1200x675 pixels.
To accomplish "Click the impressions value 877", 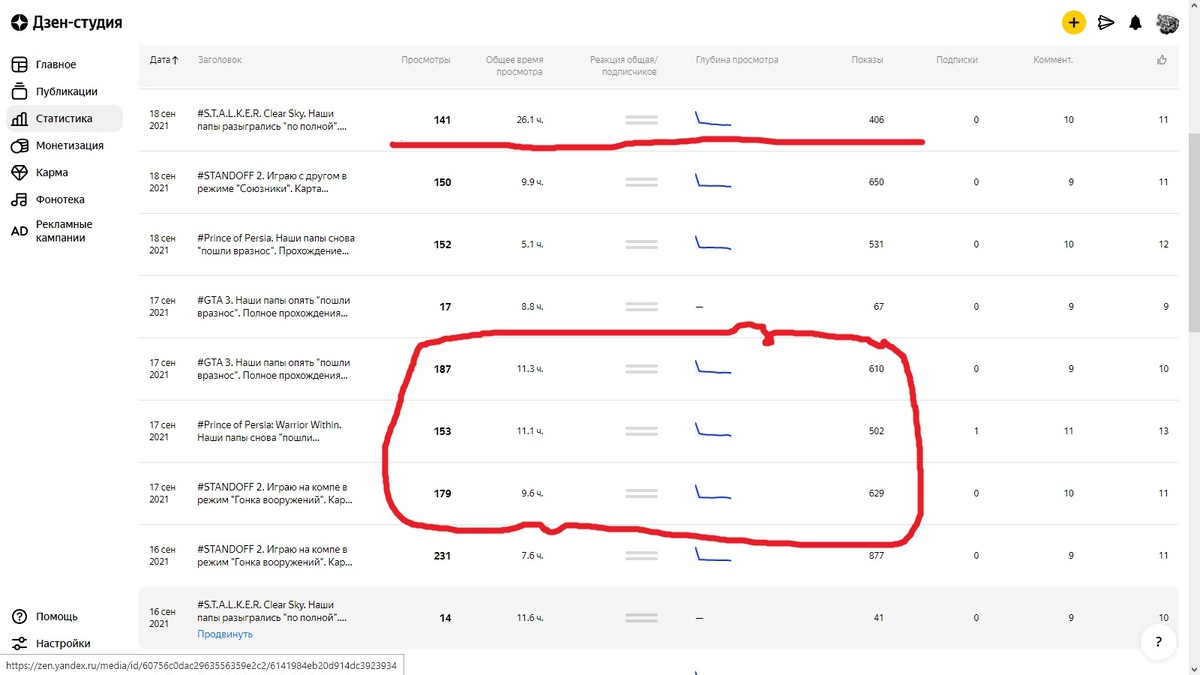I will (876, 556).
